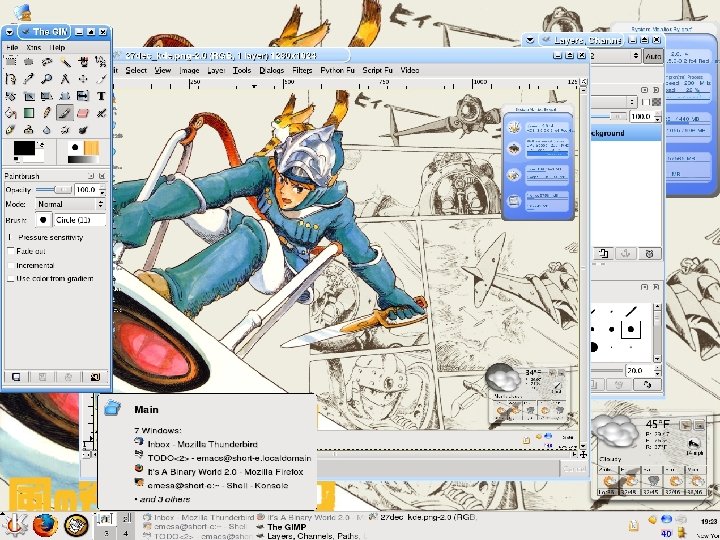Enable Use color from gradient checkbox

pyautogui.click(x=11, y=279)
